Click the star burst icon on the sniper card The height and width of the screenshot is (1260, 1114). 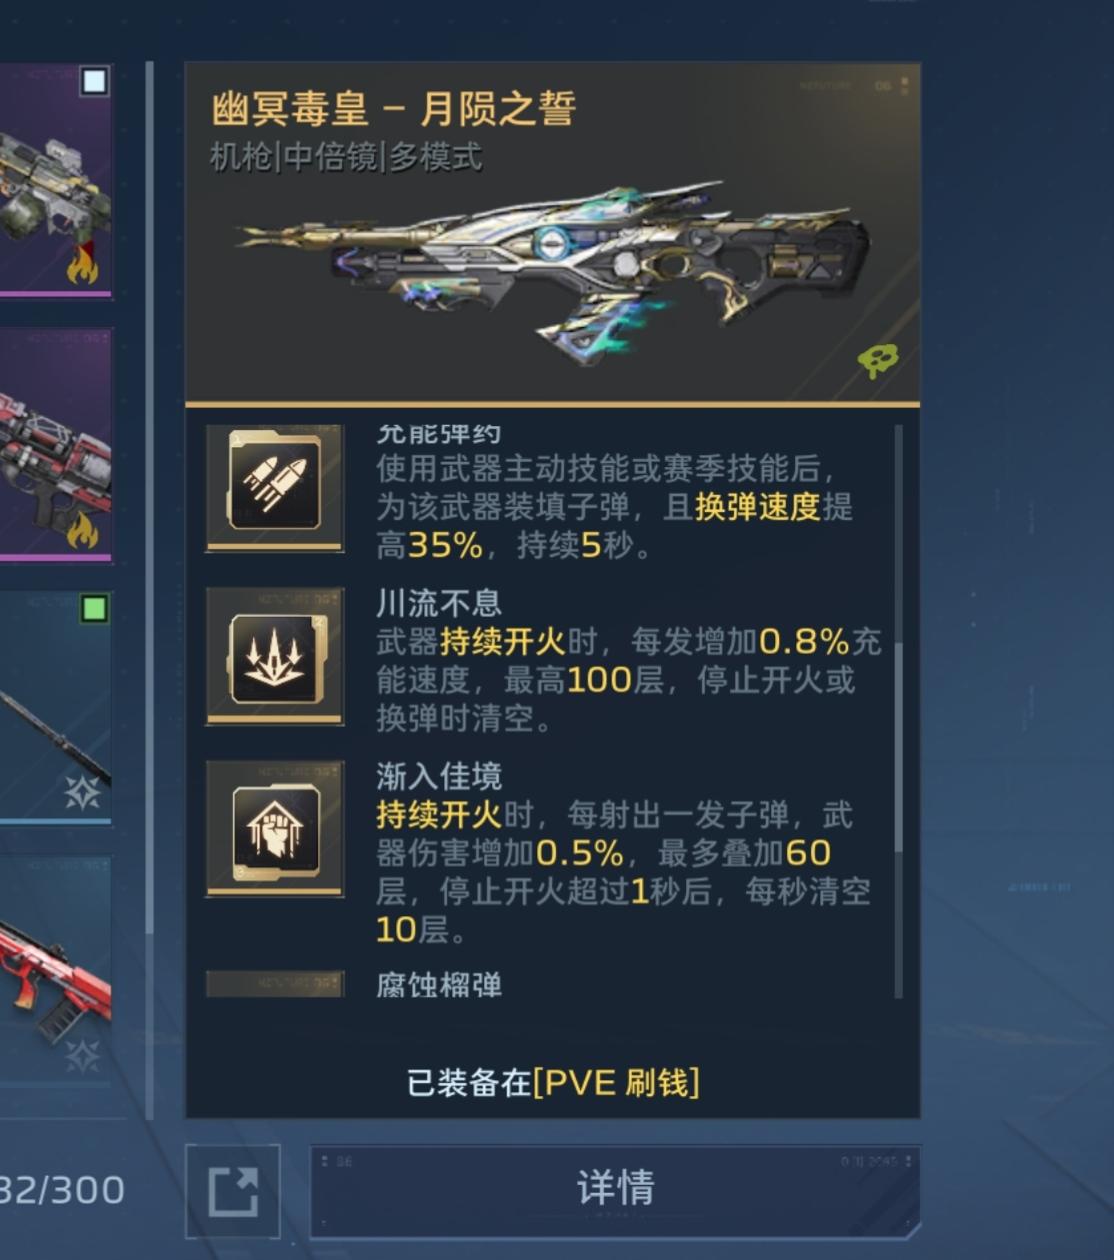tap(82, 792)
